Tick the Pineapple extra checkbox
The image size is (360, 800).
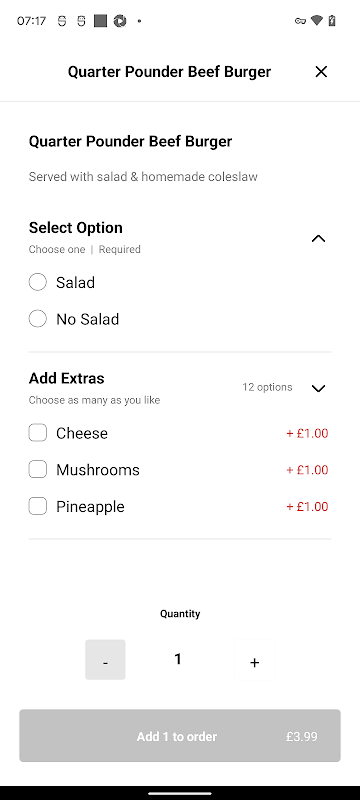tap(38, 506)
